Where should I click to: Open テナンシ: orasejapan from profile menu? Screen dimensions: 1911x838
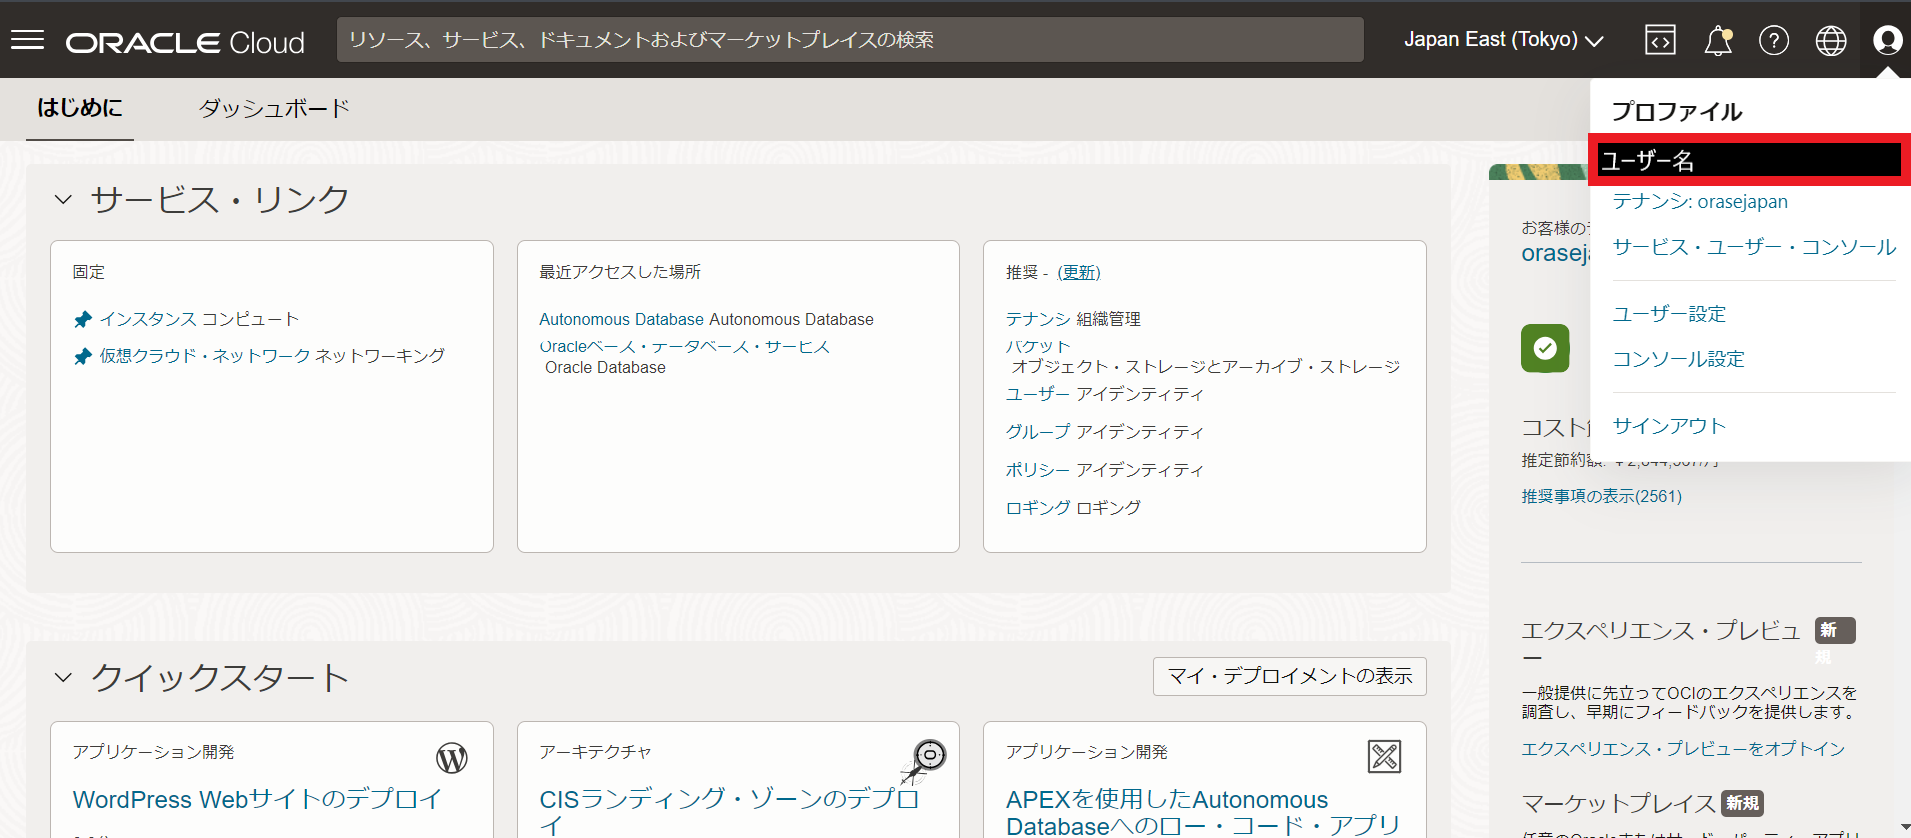(x=1700, y=202)
